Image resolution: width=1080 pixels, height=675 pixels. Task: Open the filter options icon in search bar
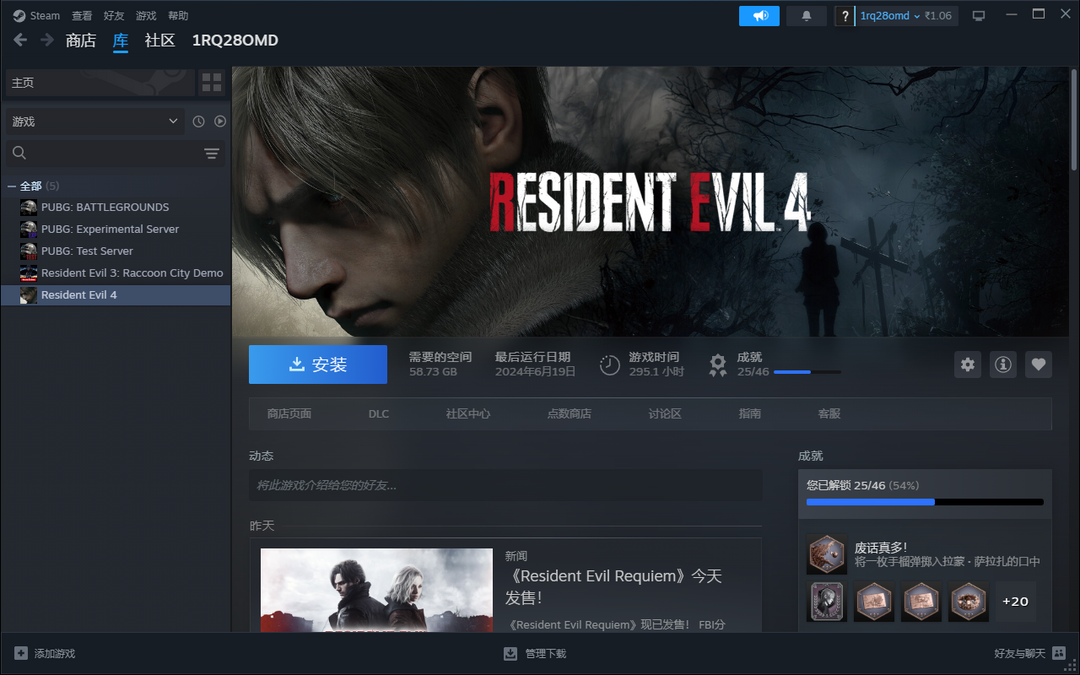click(x=211, y=153)
